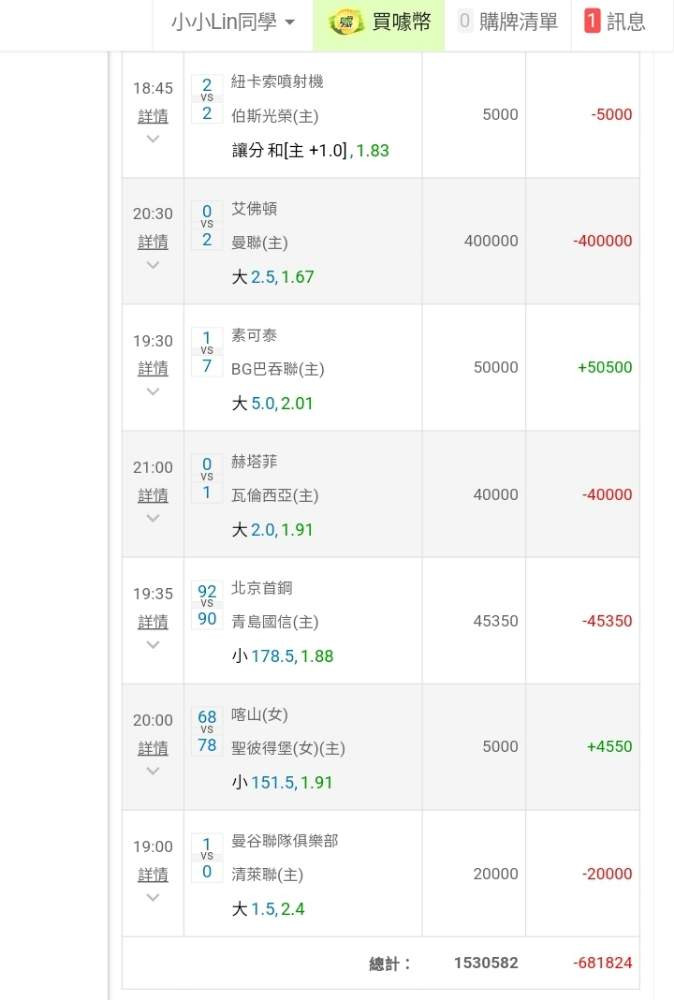Image resolution: width=674 pixels, height=1000 pixels.
Task: Expand the 19:30 BG巴吞聯 match chevron
Action: click(x=153, y=392)
